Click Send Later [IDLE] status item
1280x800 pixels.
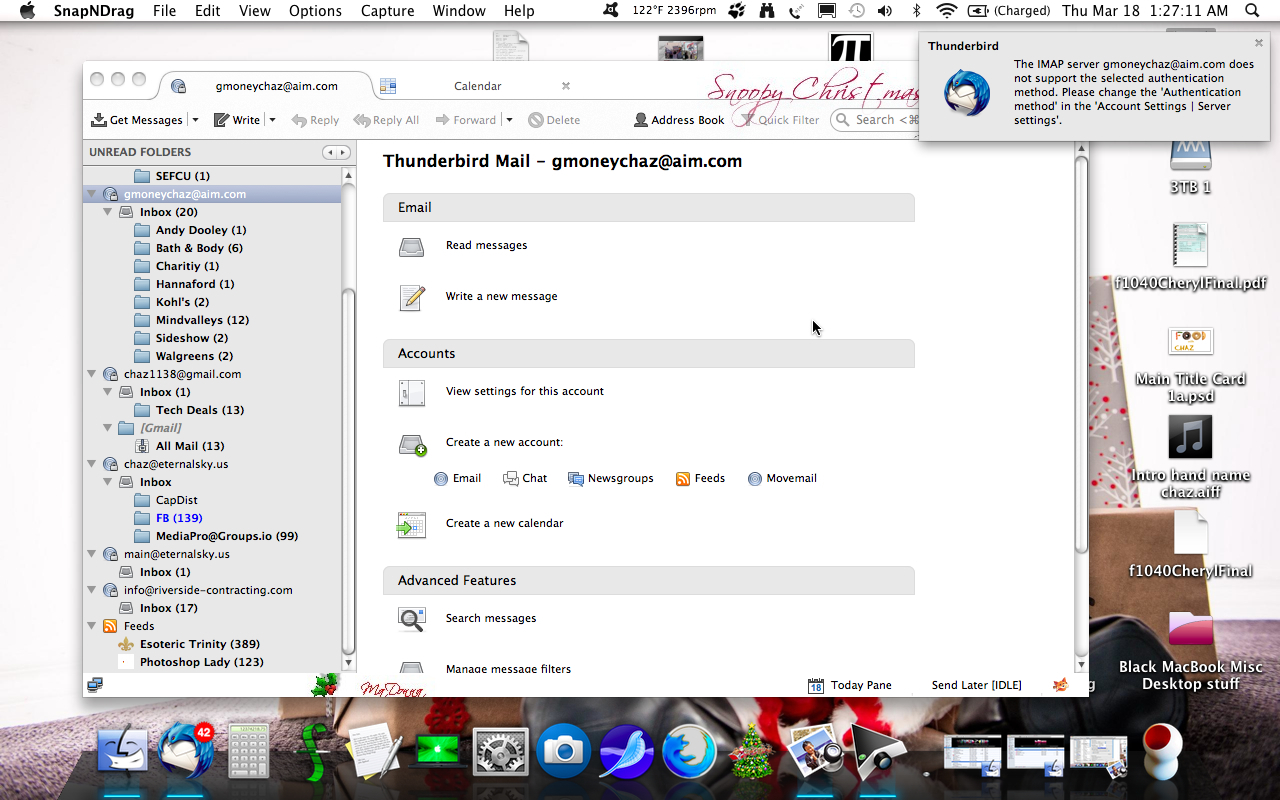(976, 685)
